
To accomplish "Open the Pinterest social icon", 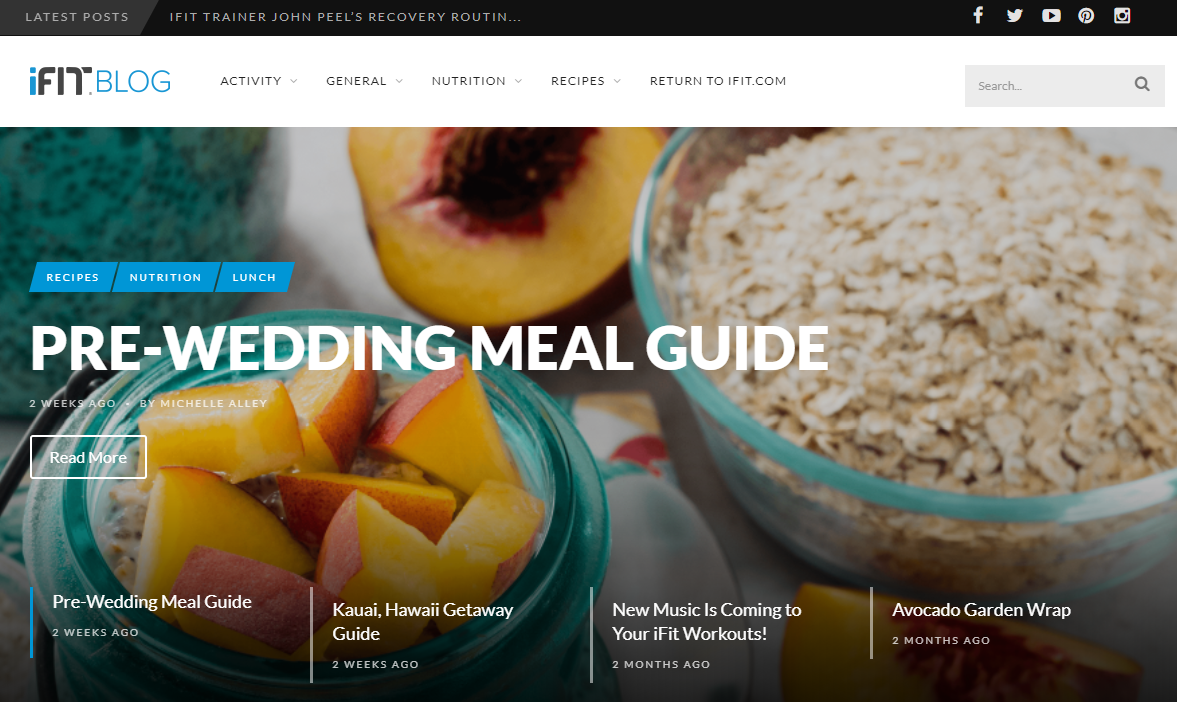I will [1086, 16].
